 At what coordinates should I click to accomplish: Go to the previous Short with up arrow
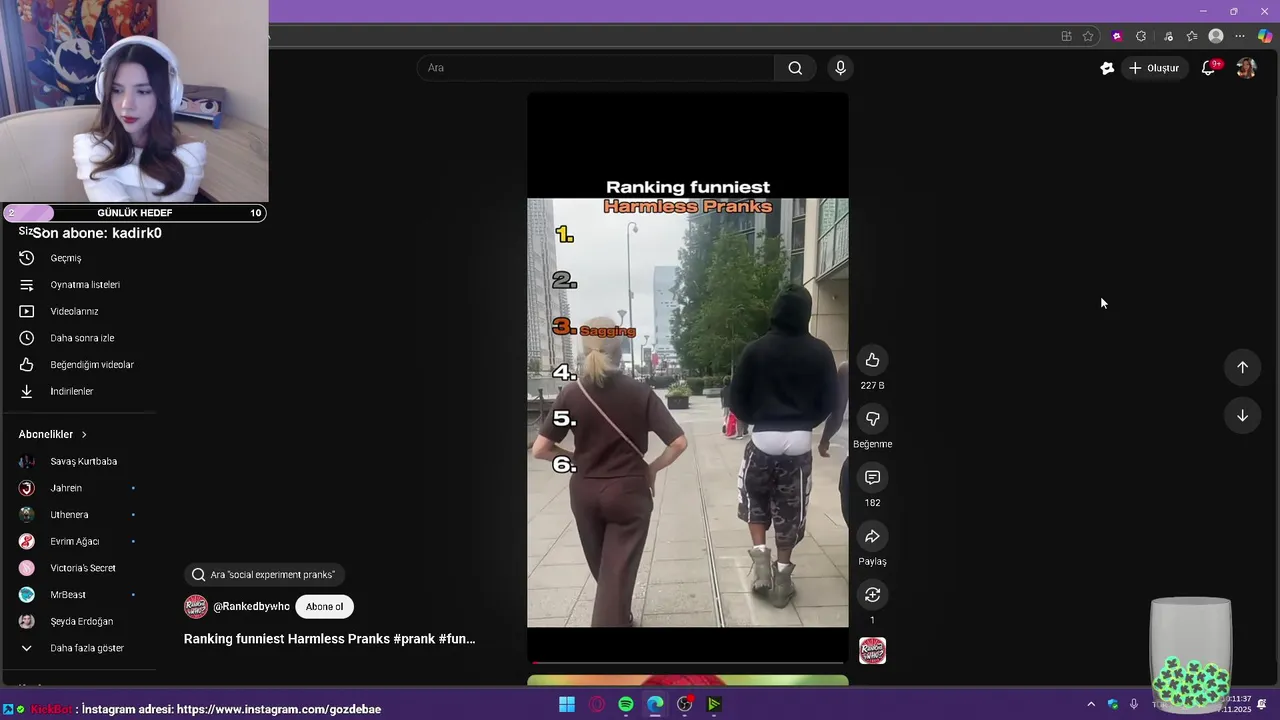coord(1242,367)
